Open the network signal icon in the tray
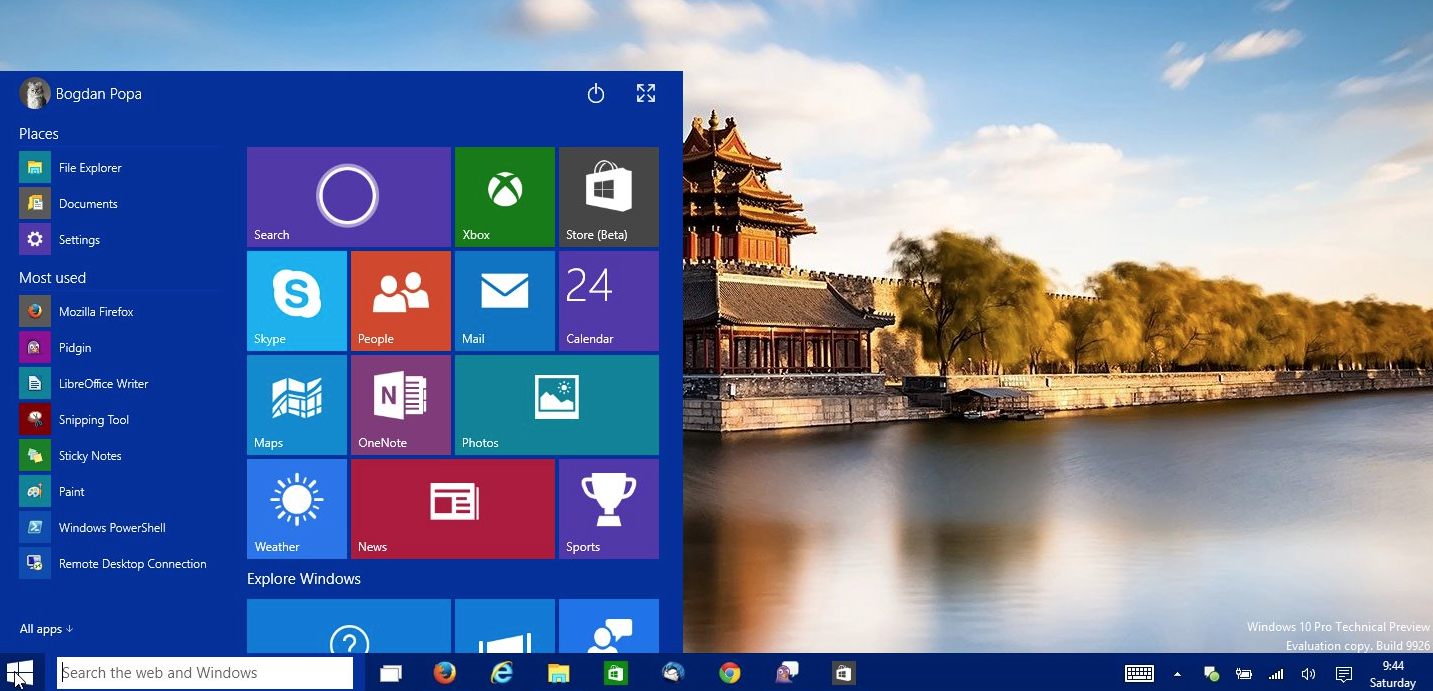 click(x=1276, y=674)
